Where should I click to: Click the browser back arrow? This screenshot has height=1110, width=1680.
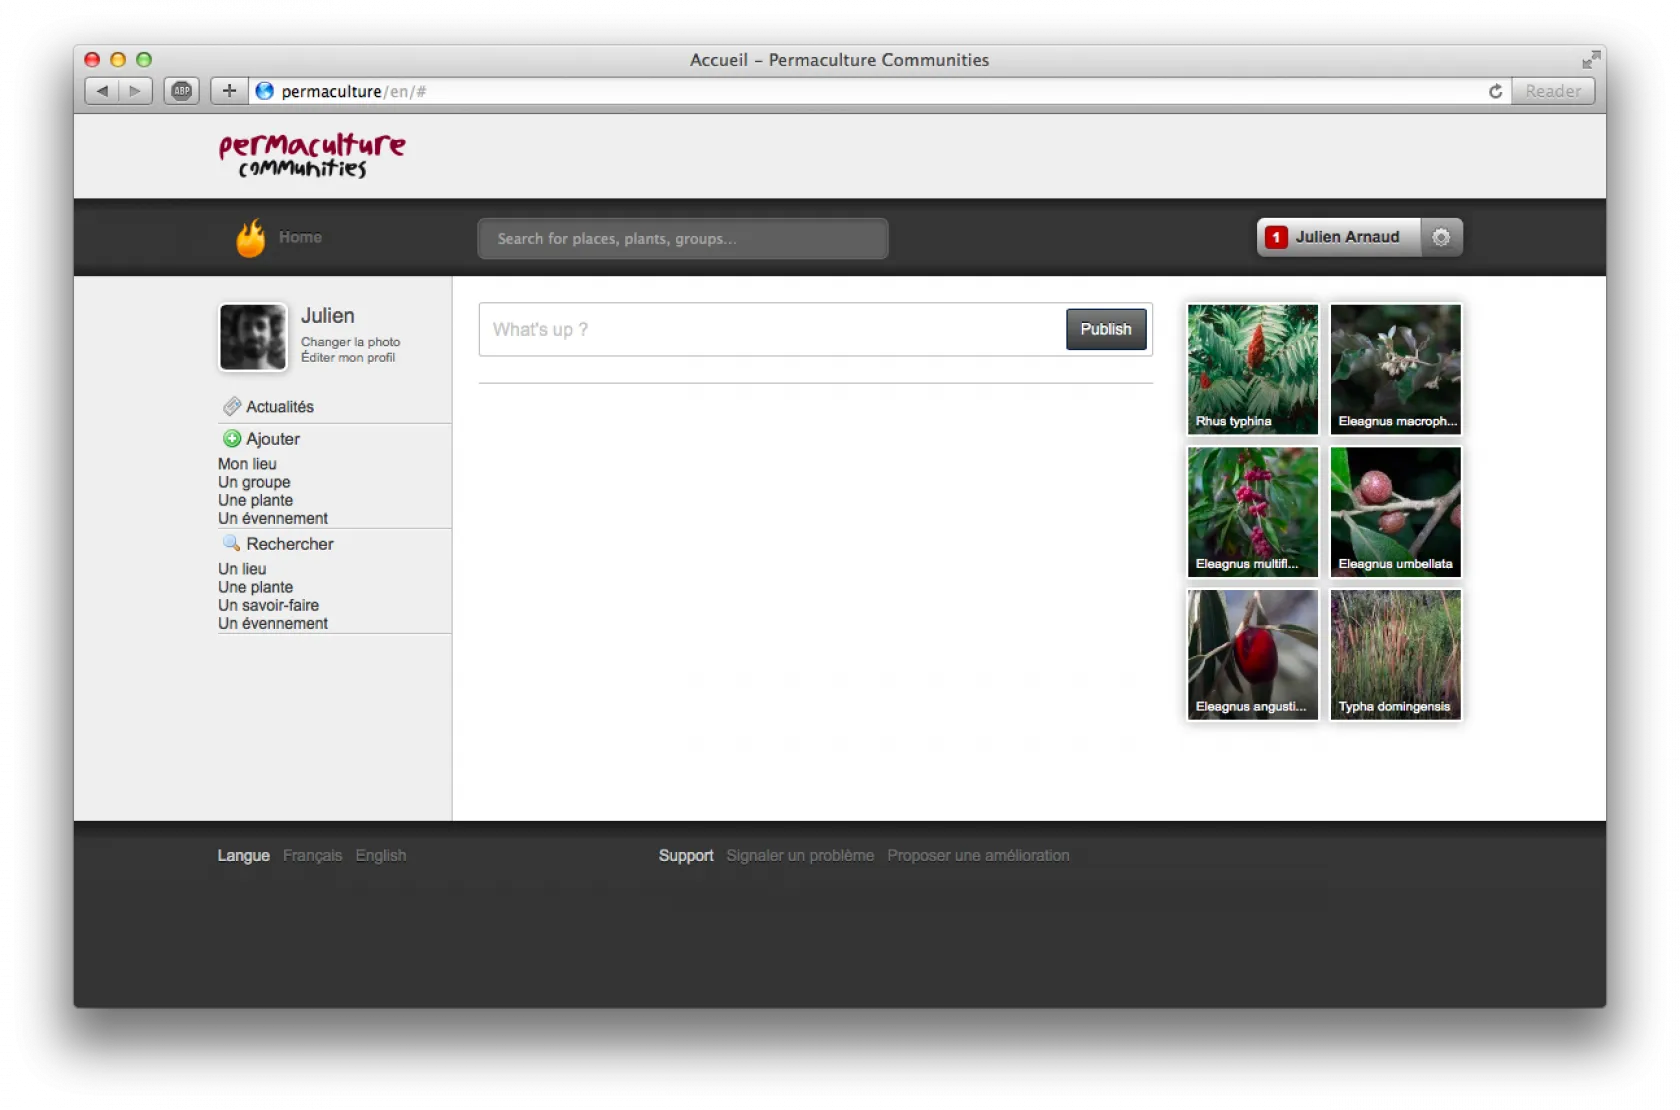(x=102, y=91)
